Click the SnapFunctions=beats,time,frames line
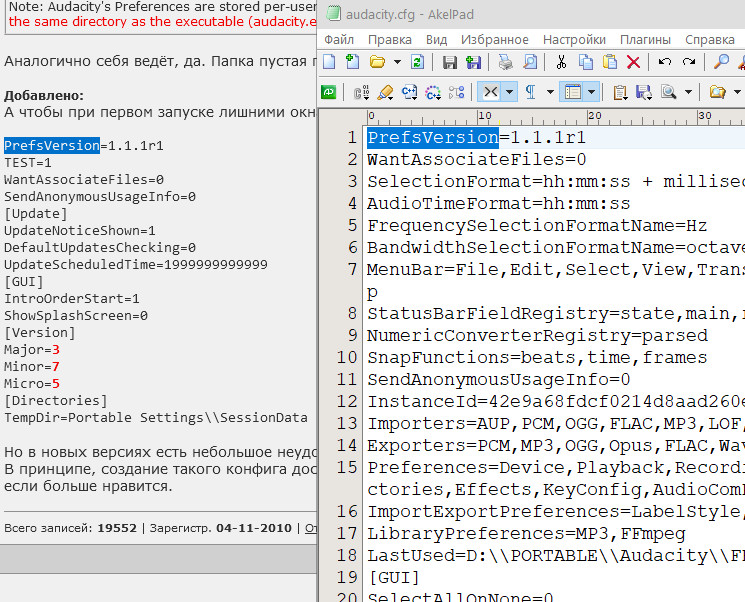745x602 pixels. (x=537, y=358)
